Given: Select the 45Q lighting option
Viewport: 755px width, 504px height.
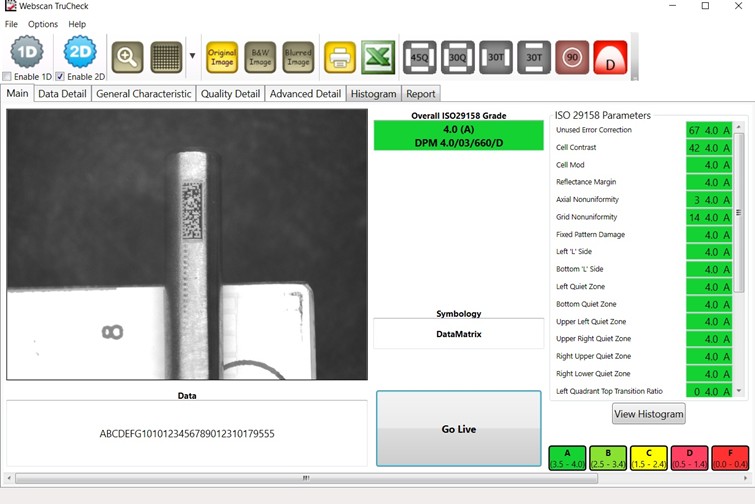Looking at the screenshot, I should coord(420,57).
